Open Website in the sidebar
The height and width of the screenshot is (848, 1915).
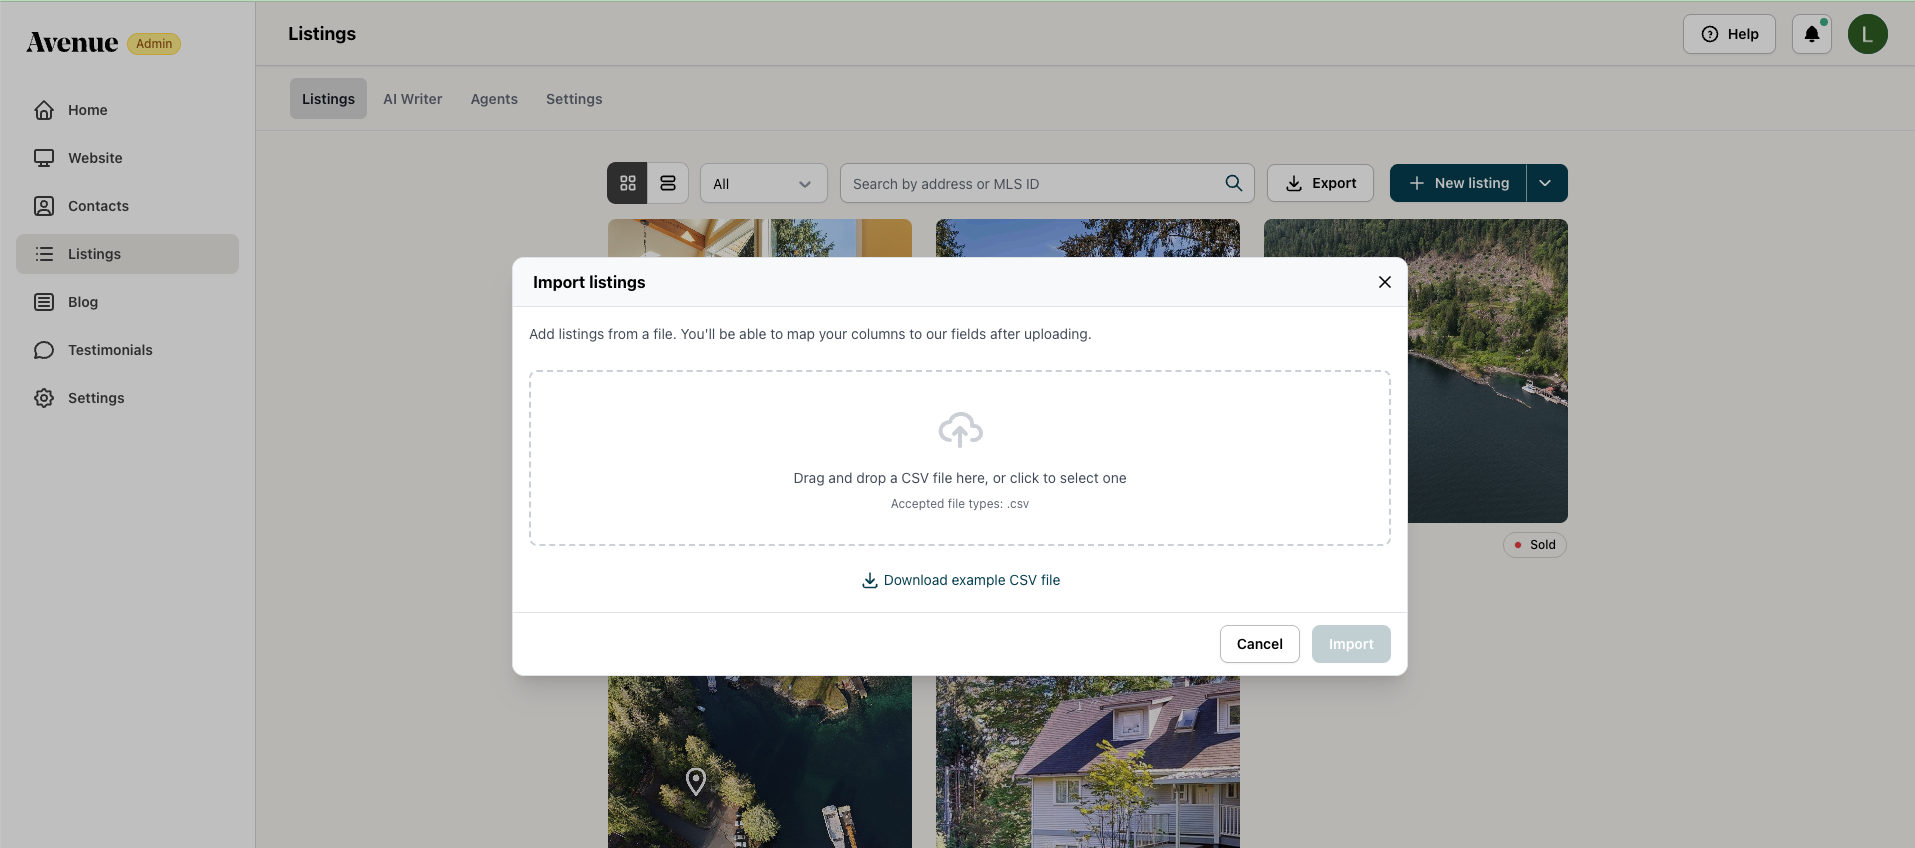click(127, 158)
